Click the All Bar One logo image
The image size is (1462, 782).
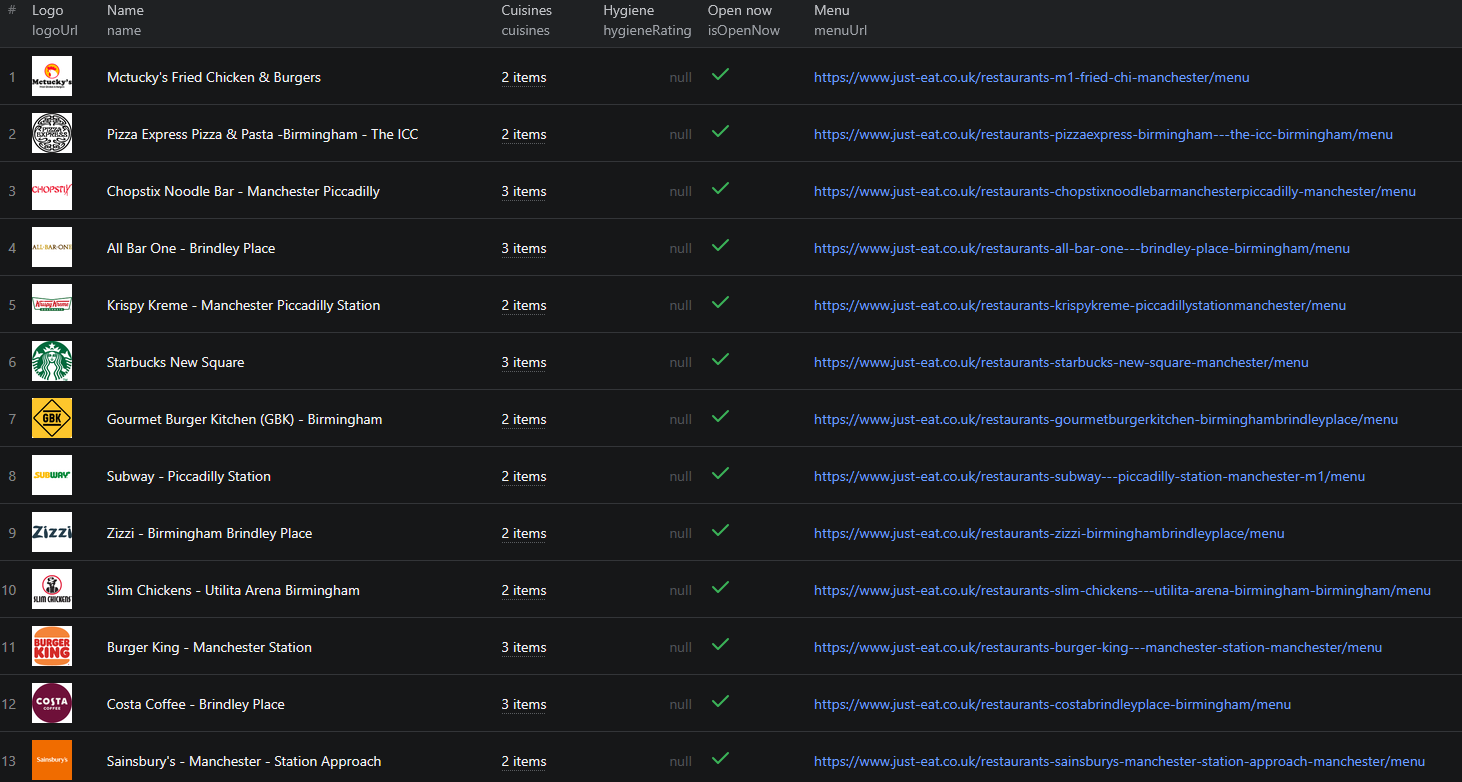tap(52, 247)
